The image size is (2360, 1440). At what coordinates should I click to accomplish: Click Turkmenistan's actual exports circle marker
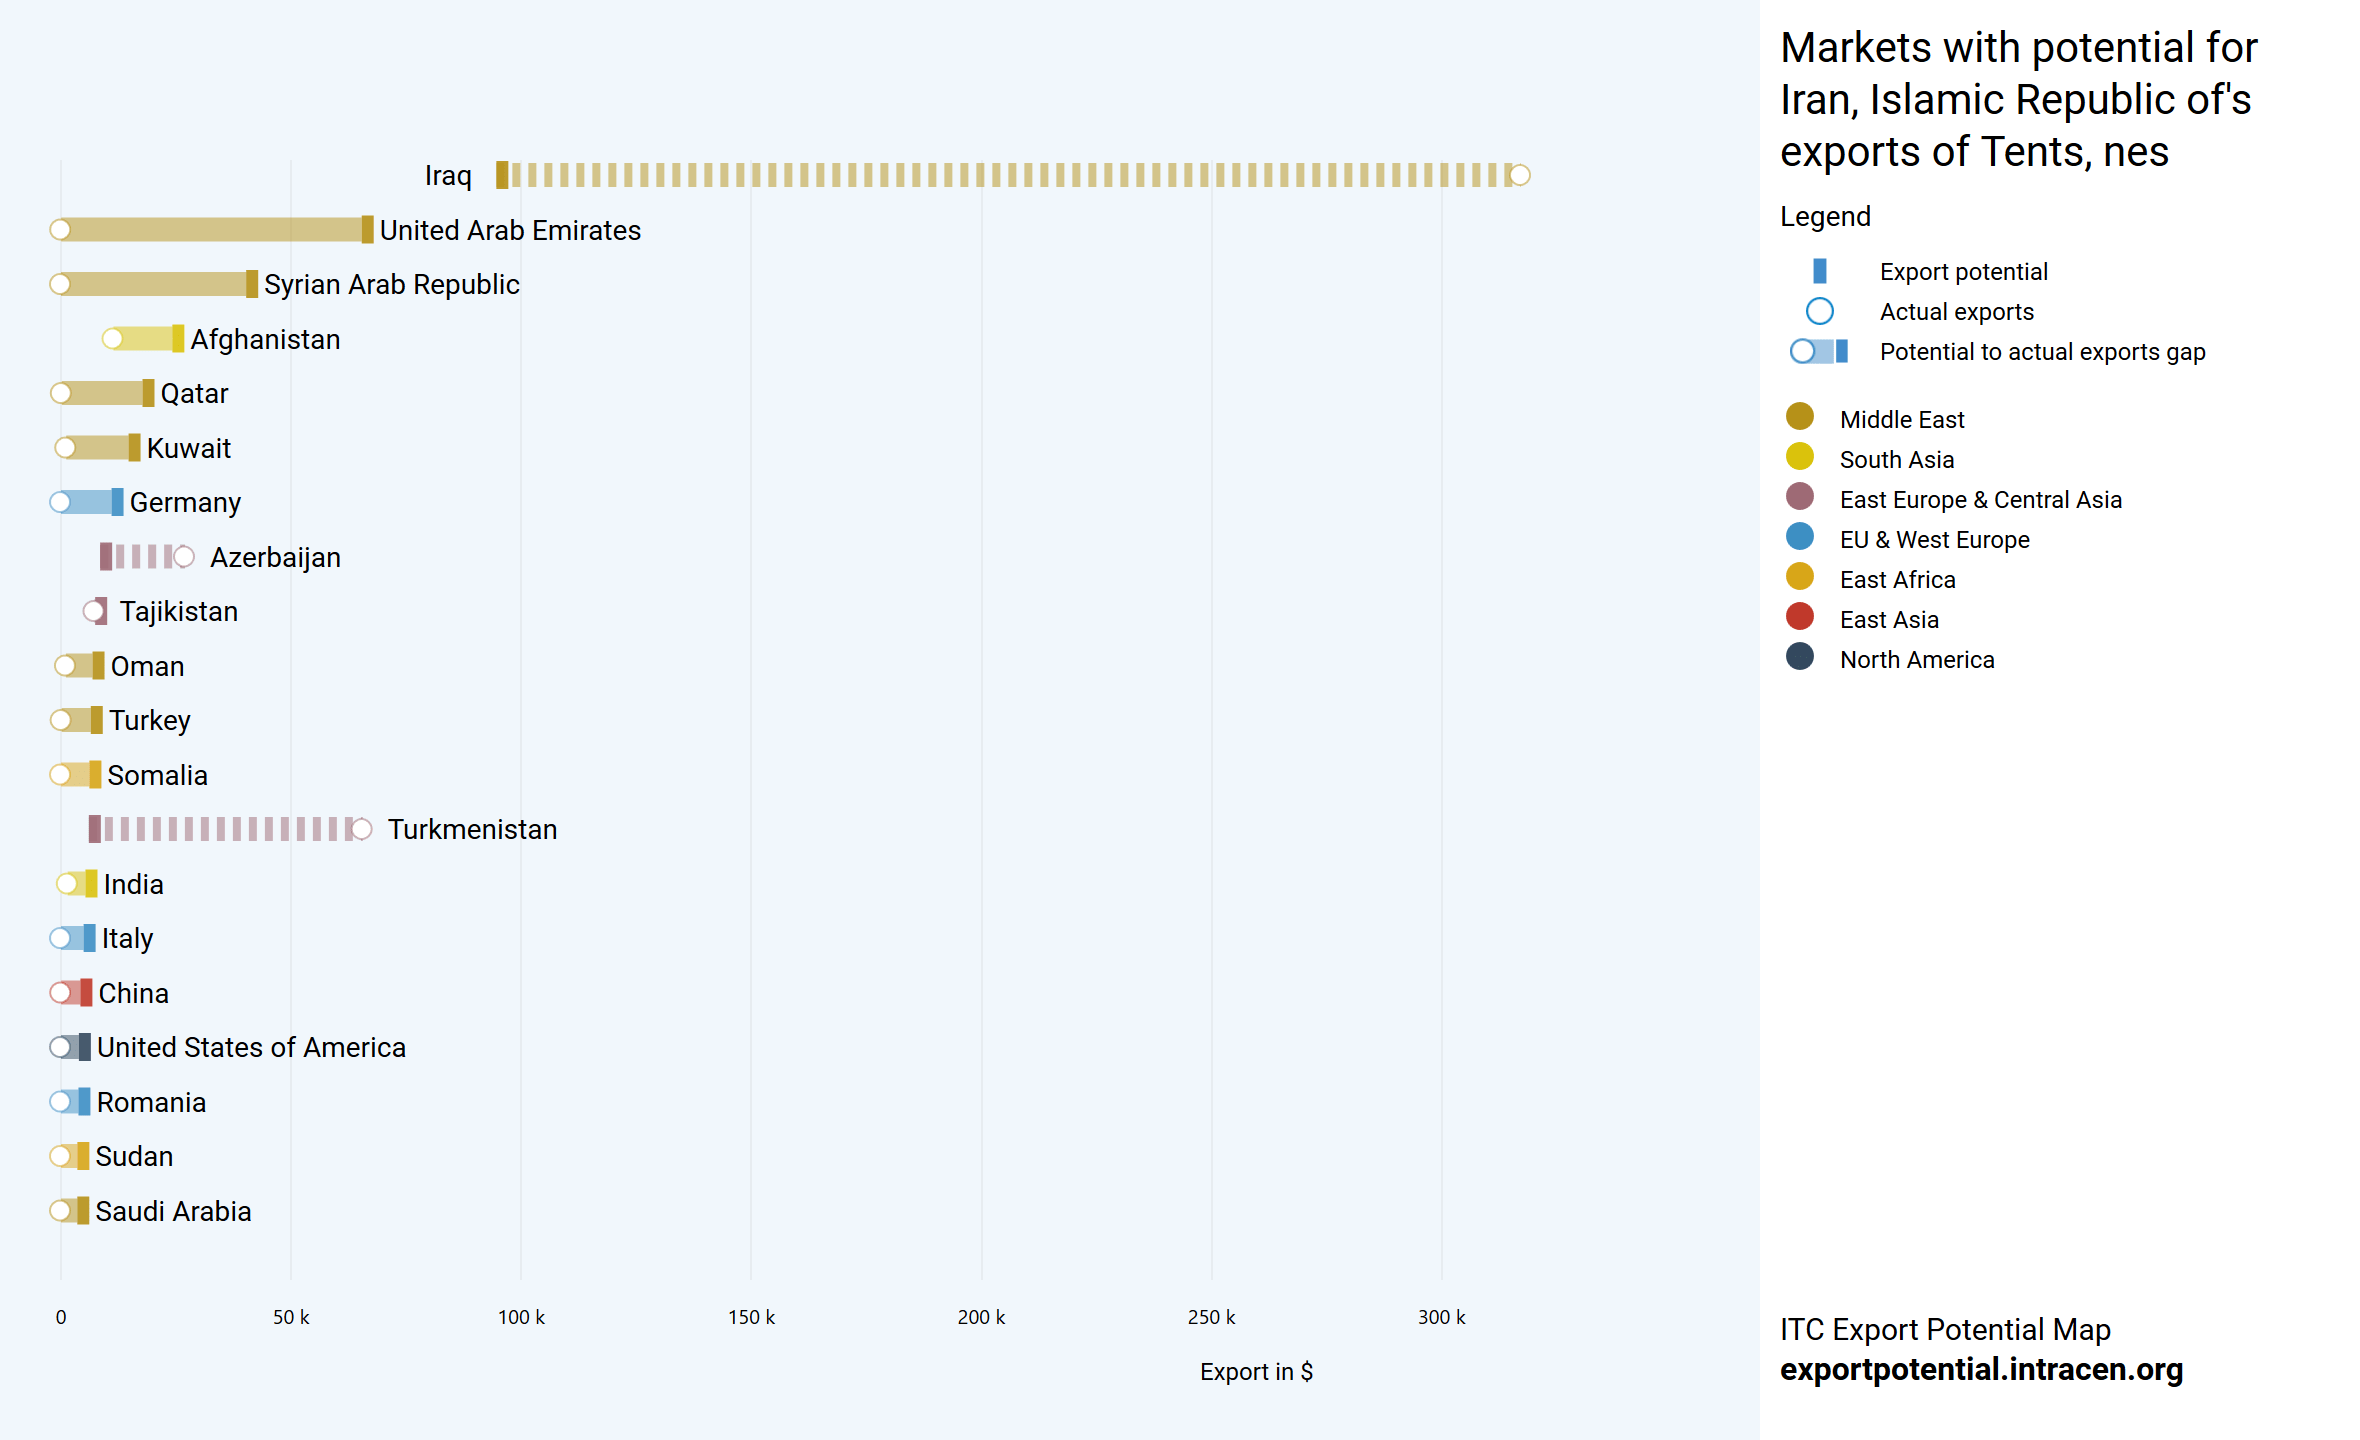(x=362, y=829)
